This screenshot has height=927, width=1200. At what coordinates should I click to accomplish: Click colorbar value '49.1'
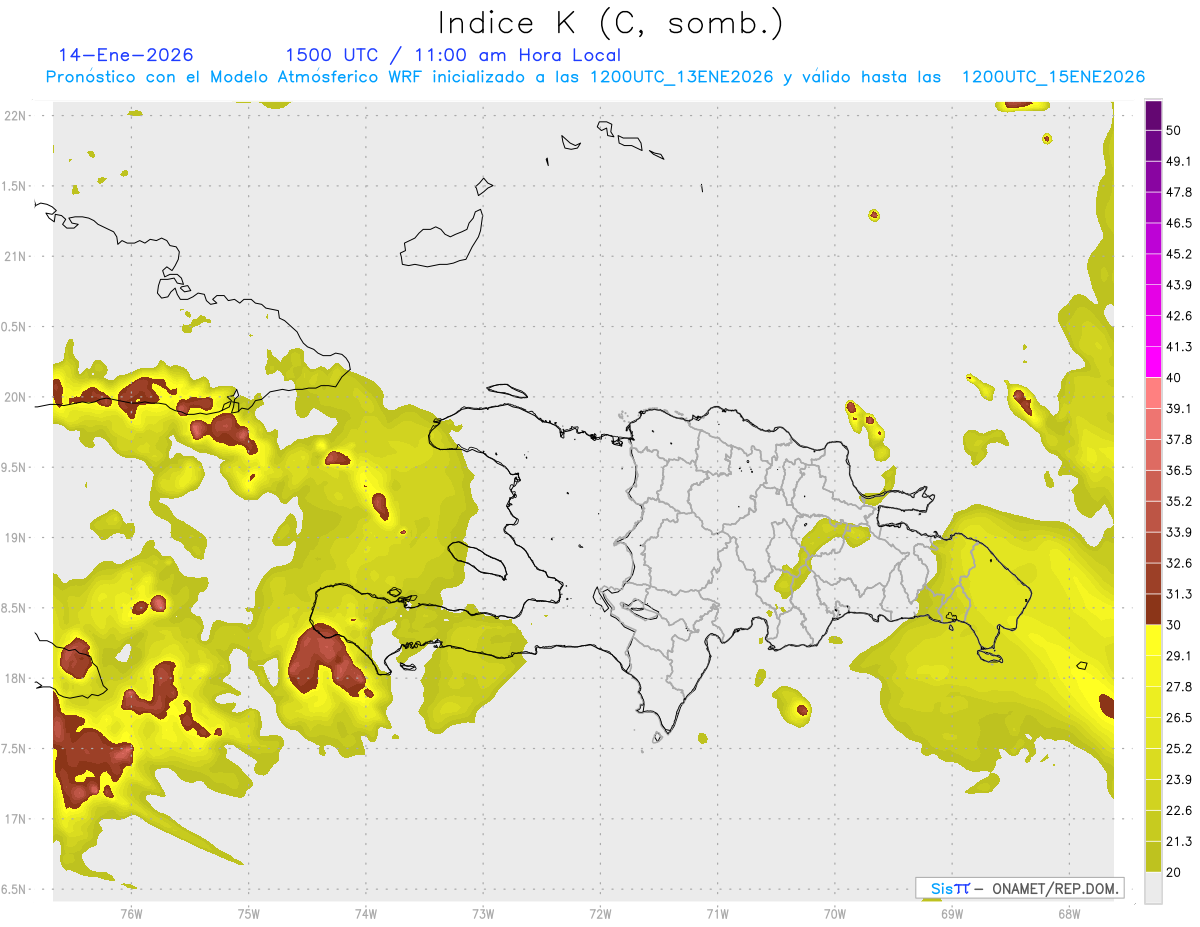(1179, 161)
